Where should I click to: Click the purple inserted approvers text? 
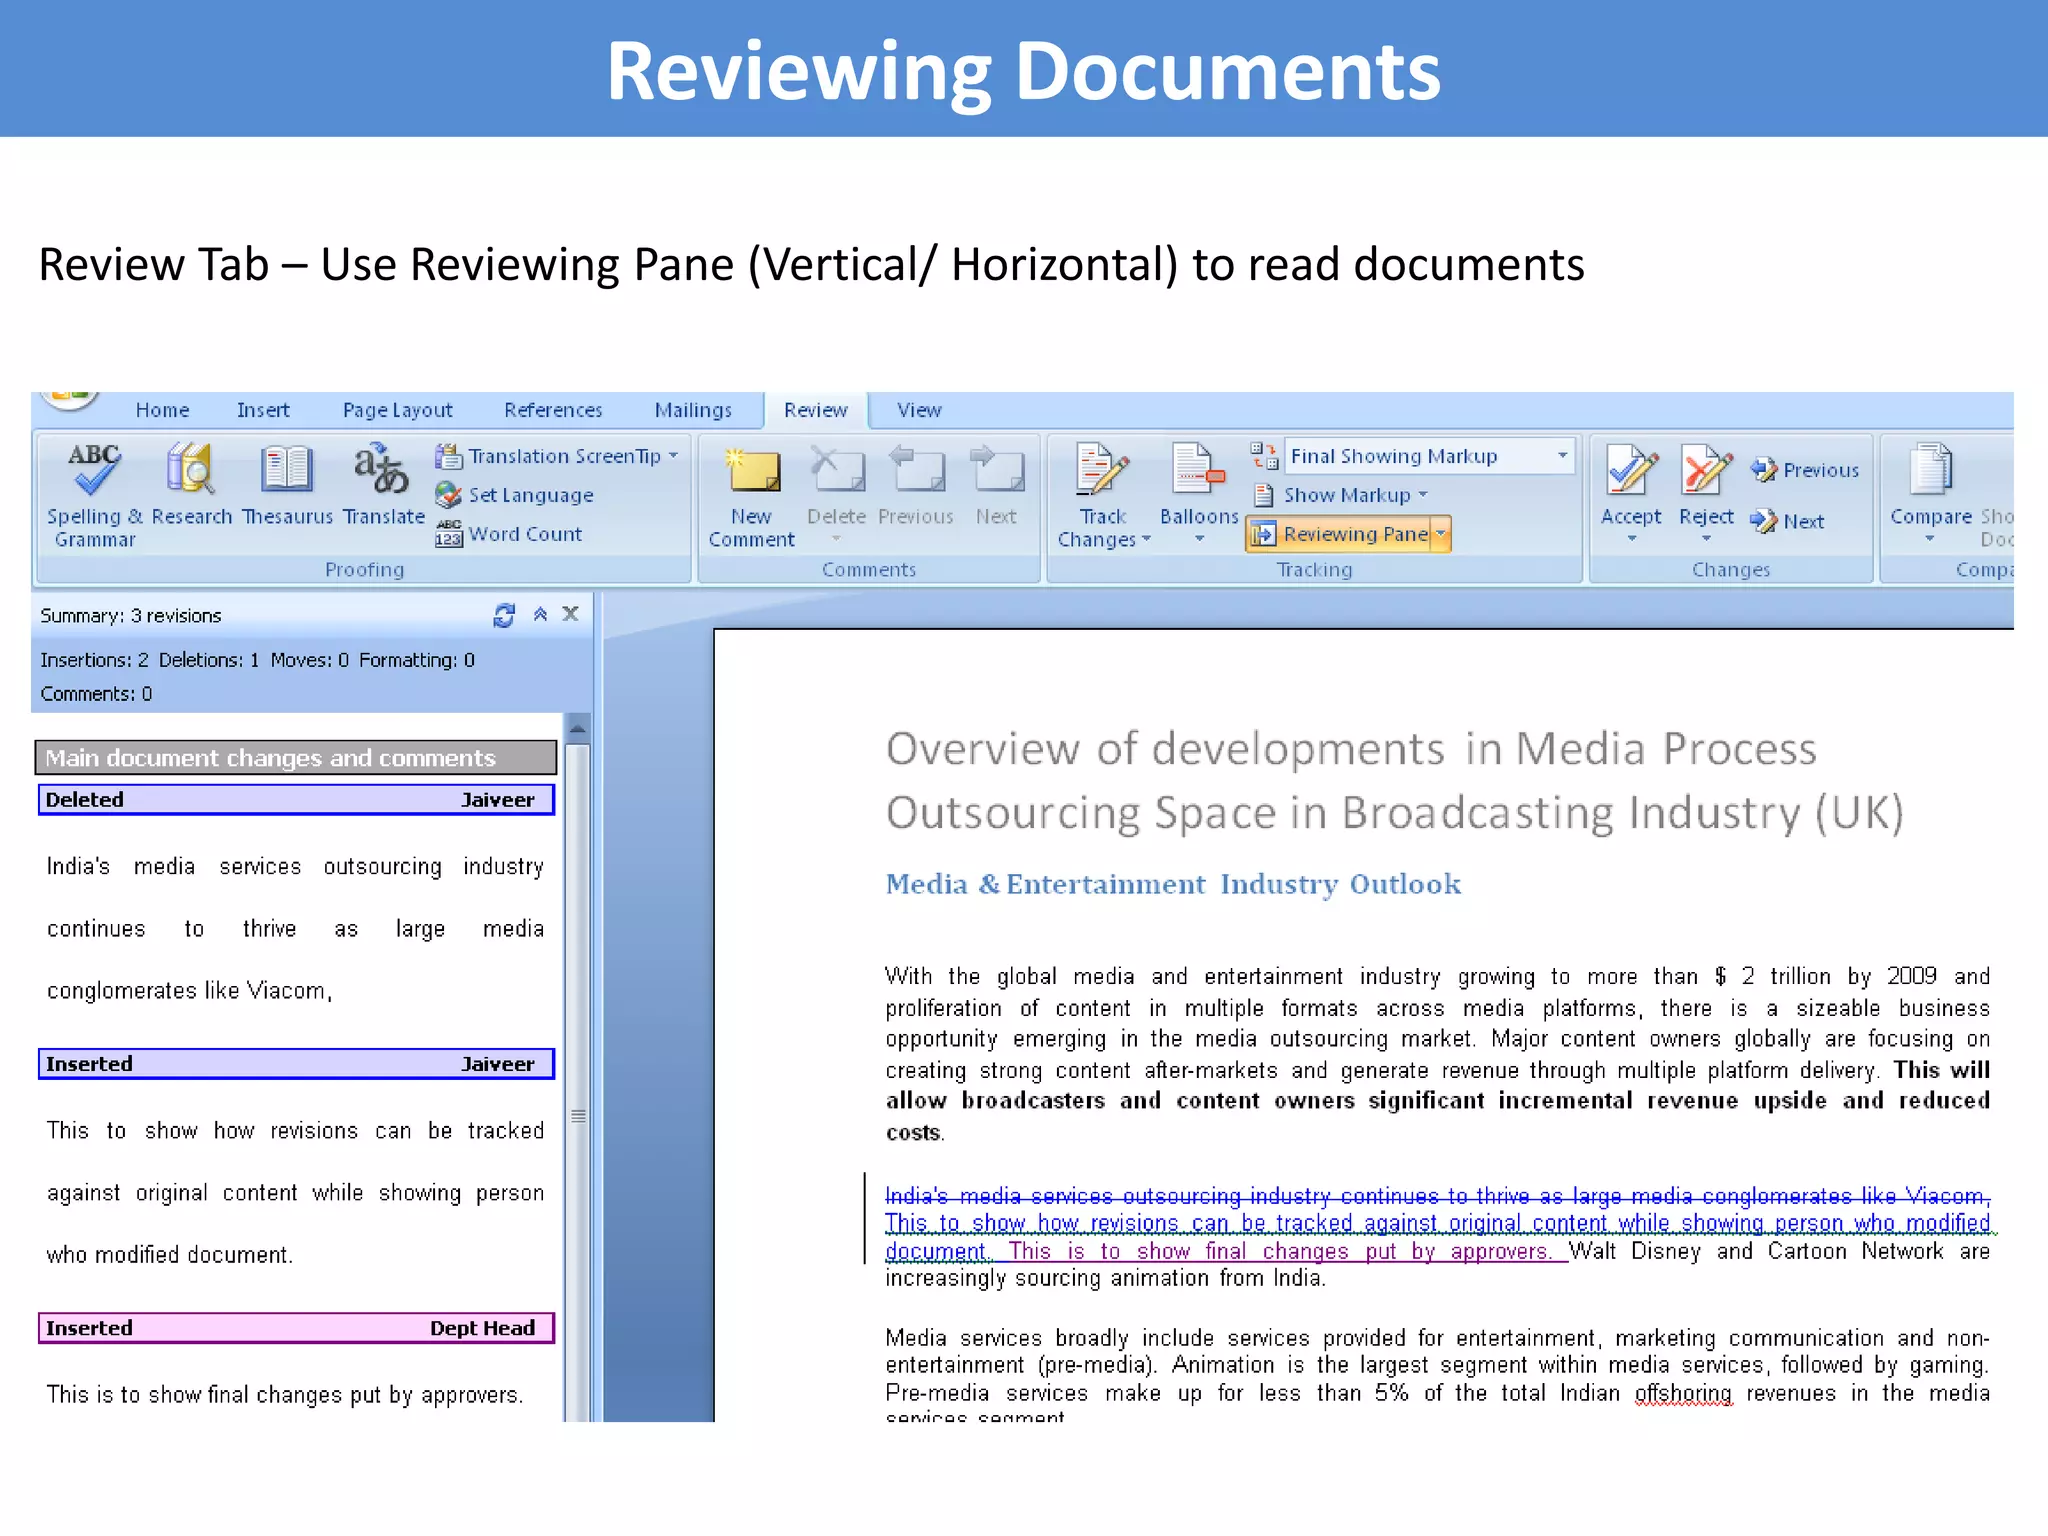pos(1280,1251)
